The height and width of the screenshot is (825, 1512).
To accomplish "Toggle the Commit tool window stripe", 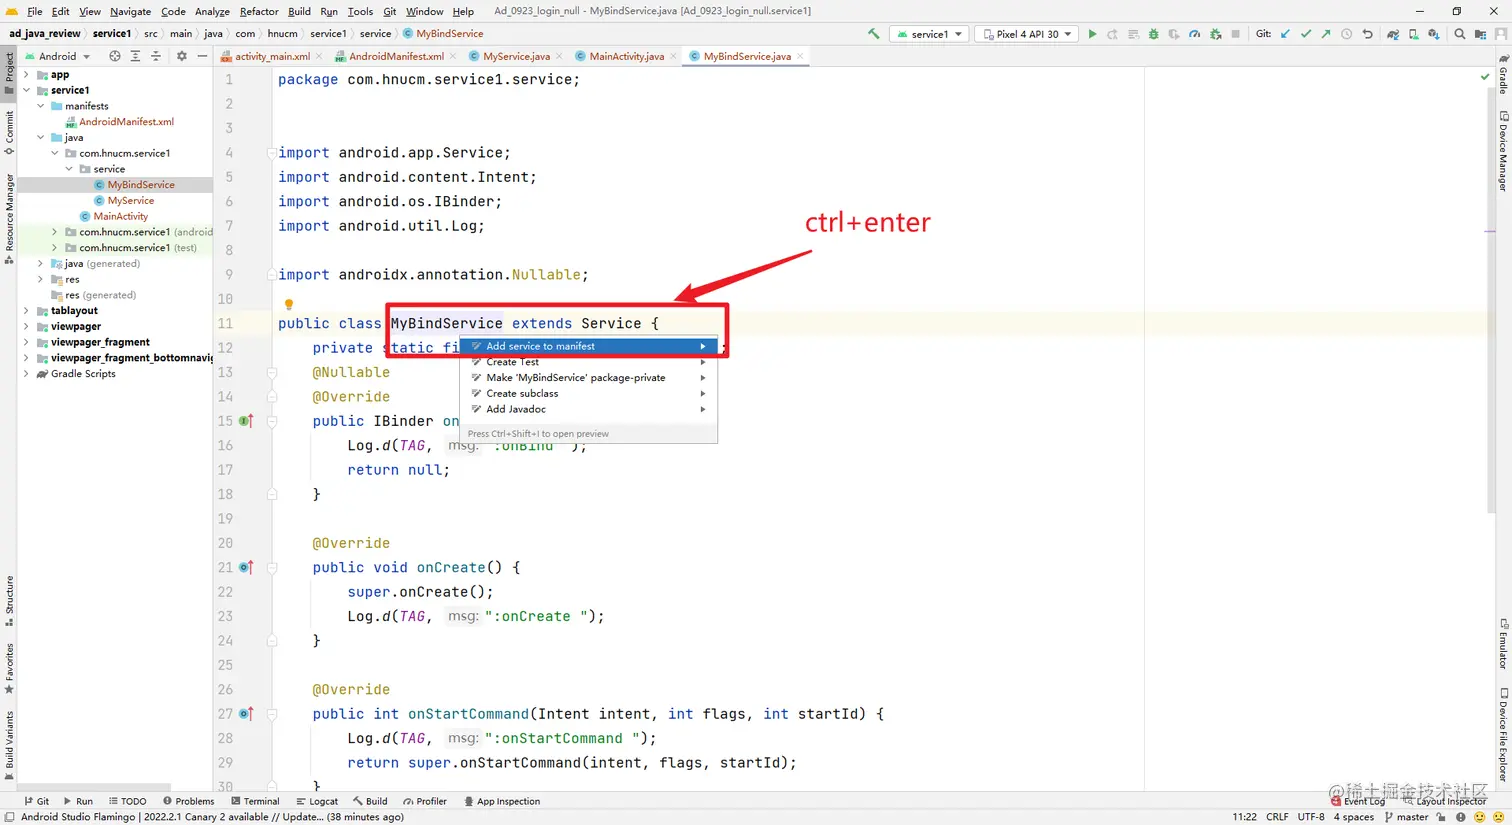I will tap(9, 133).
